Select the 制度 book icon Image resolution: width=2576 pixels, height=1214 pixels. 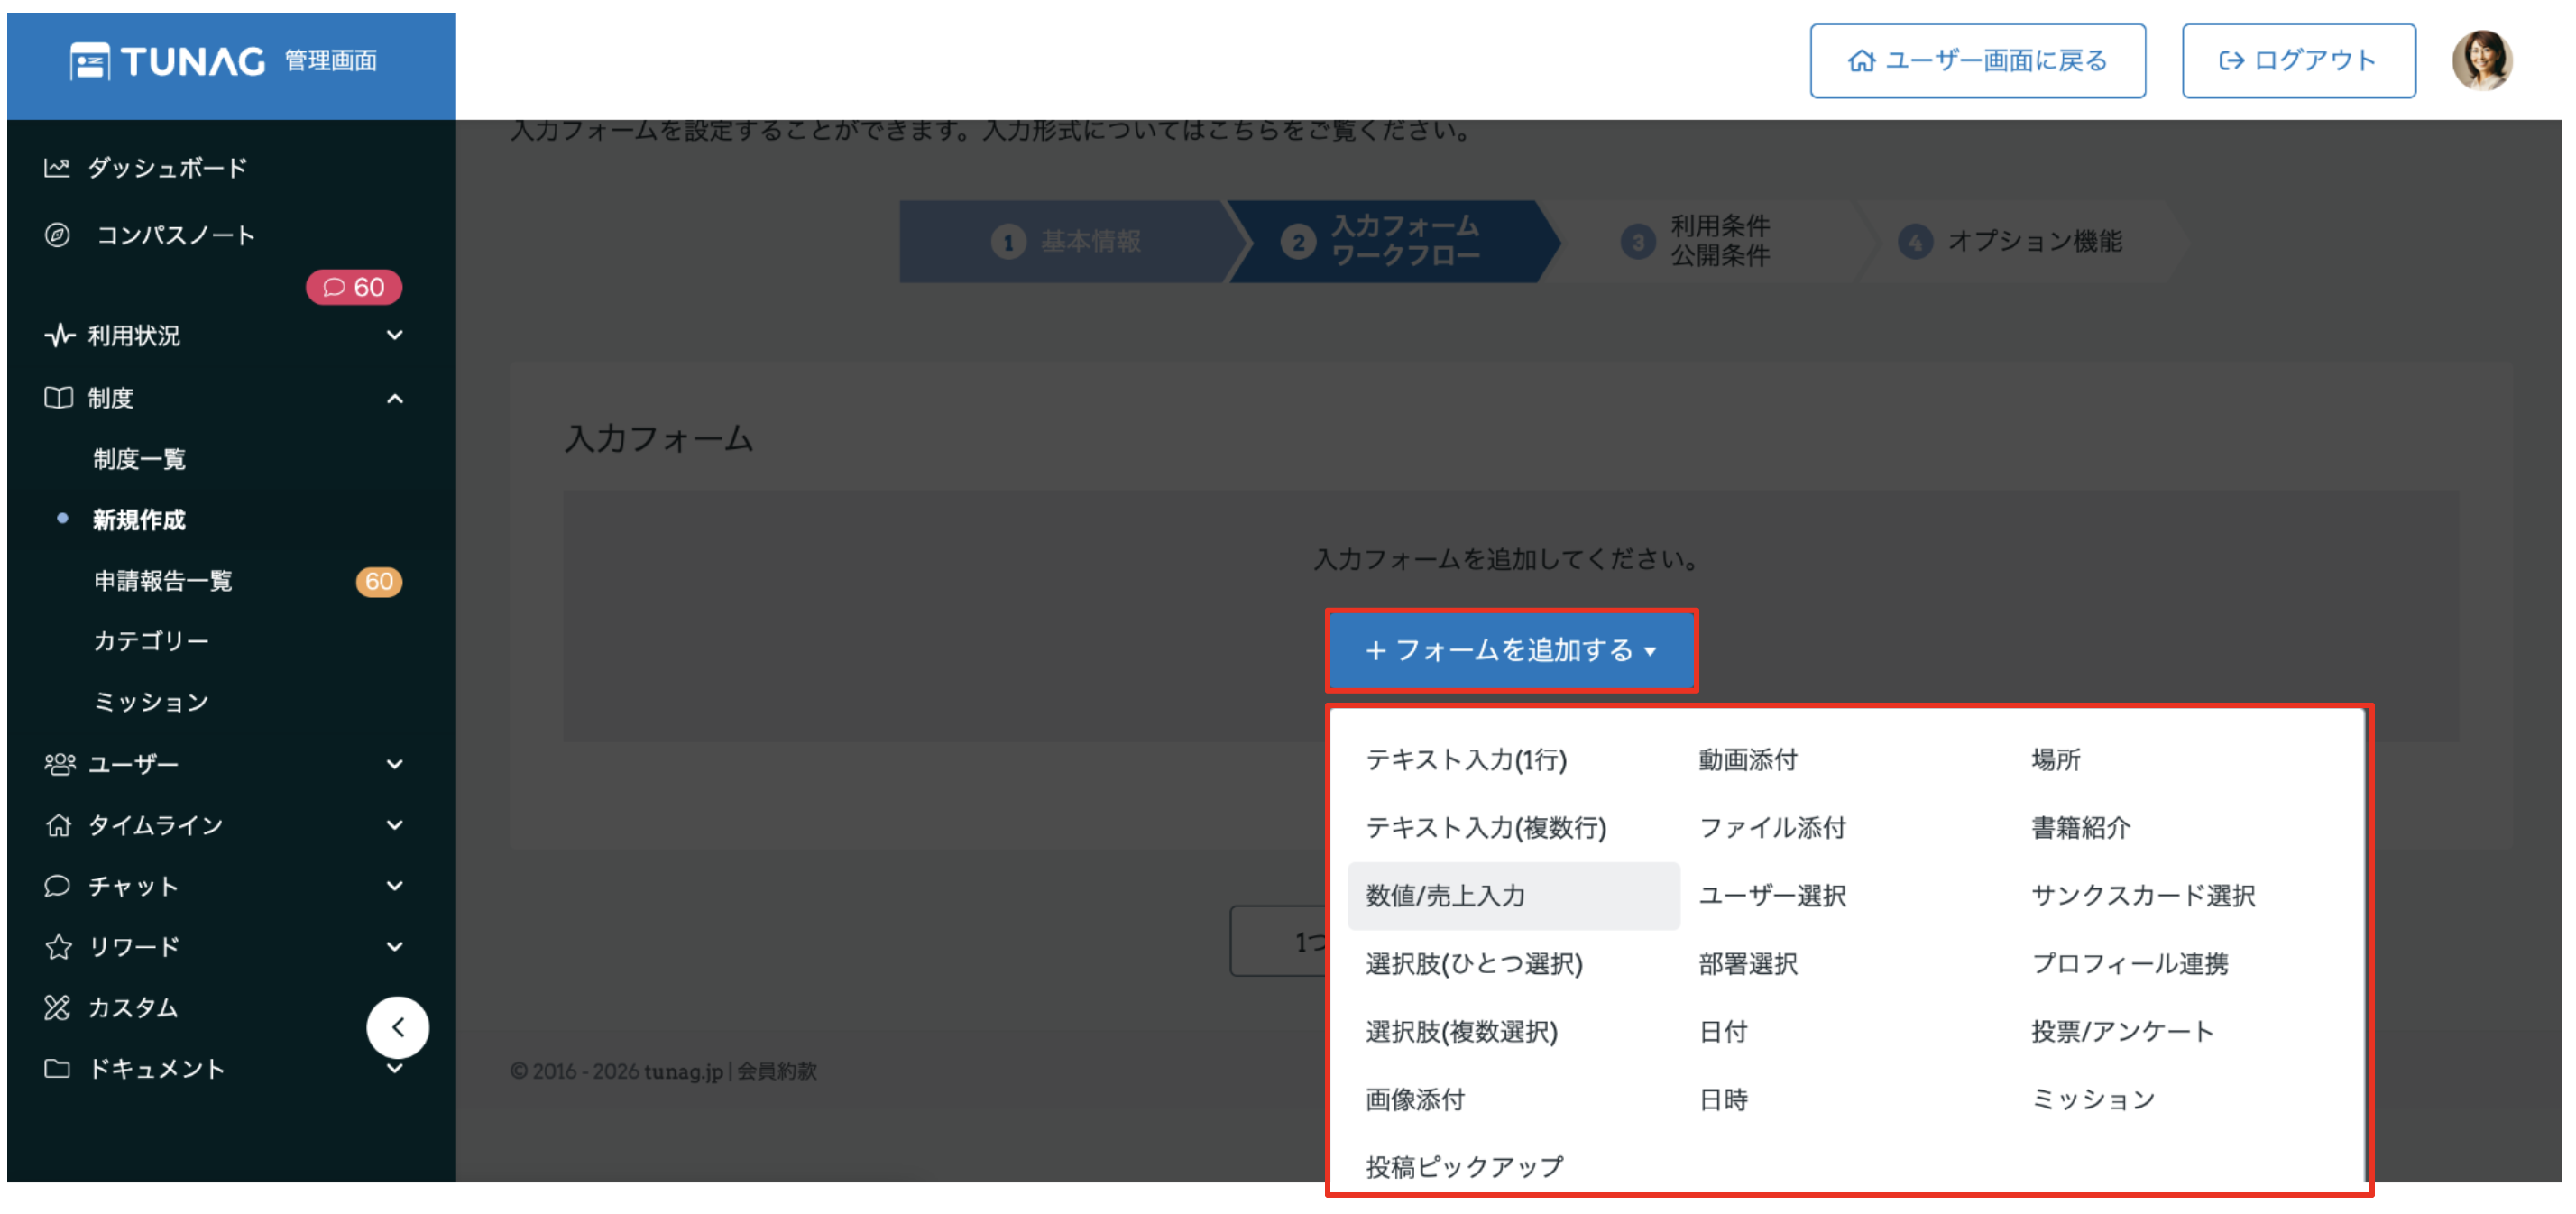[x=57, y=398]
